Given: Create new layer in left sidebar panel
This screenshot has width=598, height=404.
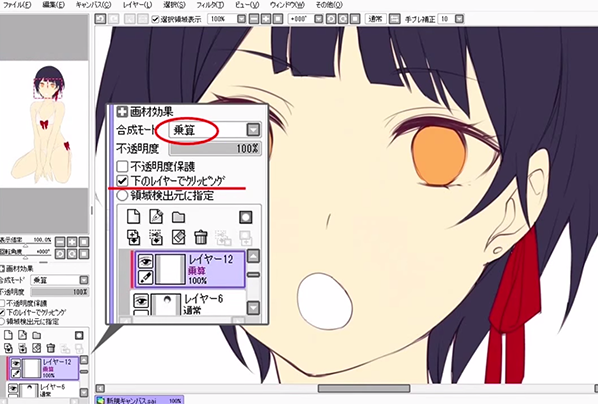Looking at the screenshot, I should coord(8,335).
